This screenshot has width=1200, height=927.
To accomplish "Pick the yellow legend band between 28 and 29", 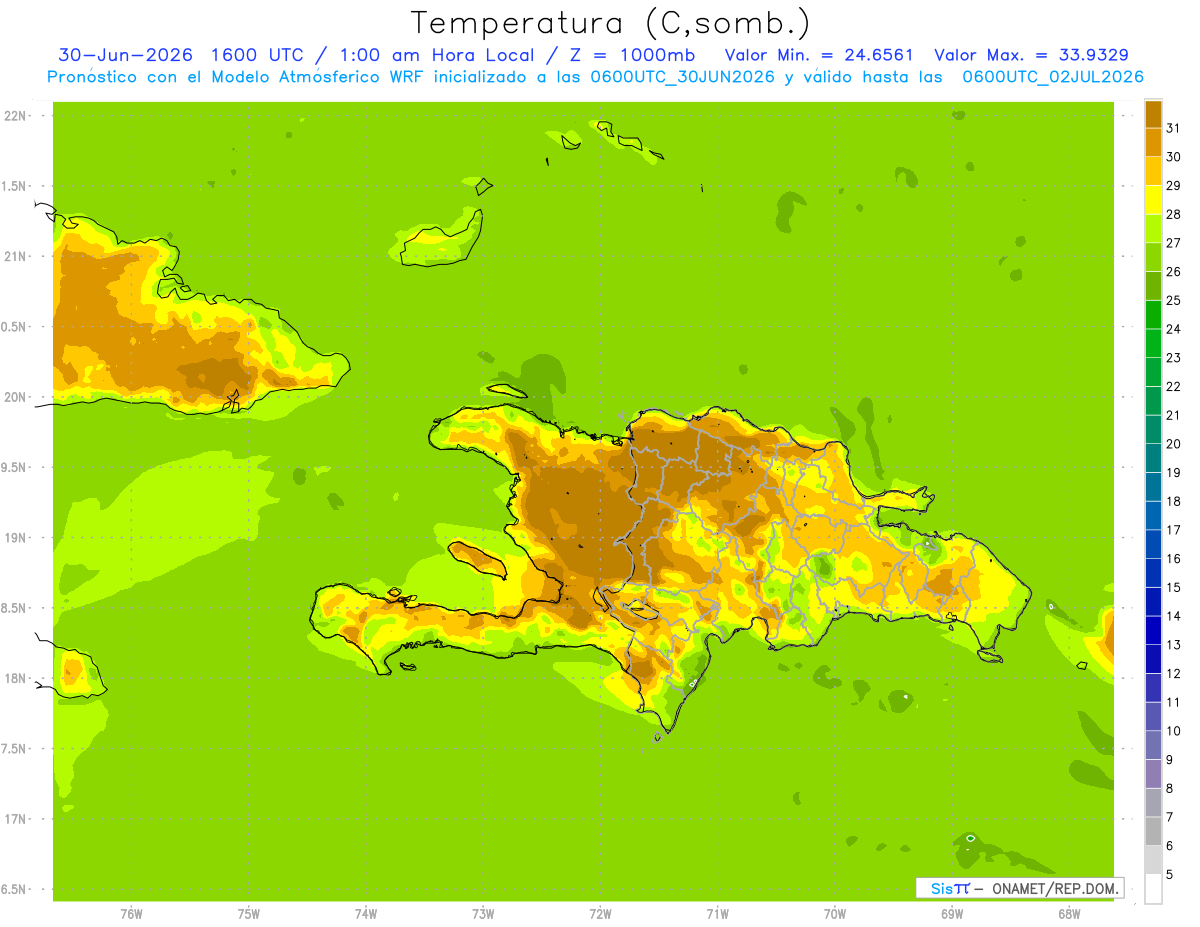I will 1153,200.
